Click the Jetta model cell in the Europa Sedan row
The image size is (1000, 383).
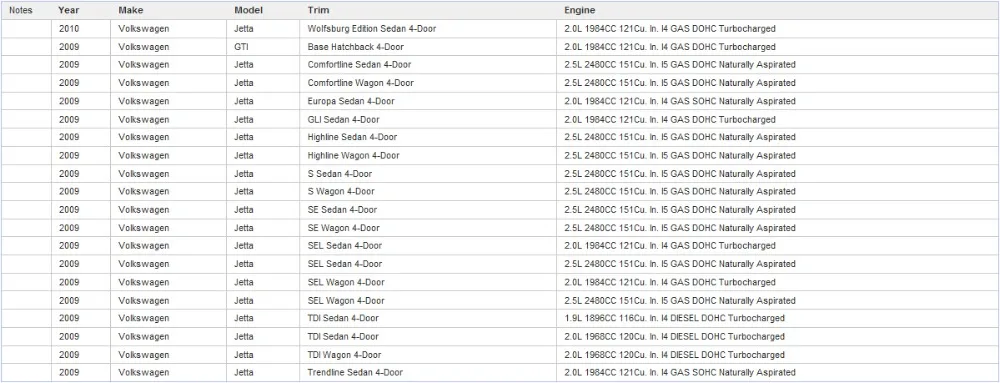point(244,101)
